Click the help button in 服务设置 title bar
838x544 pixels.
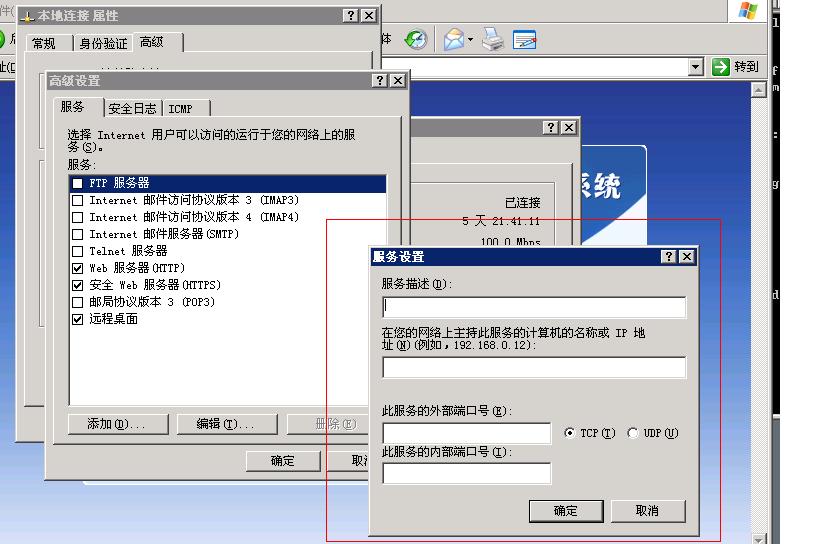coord(669,257)
